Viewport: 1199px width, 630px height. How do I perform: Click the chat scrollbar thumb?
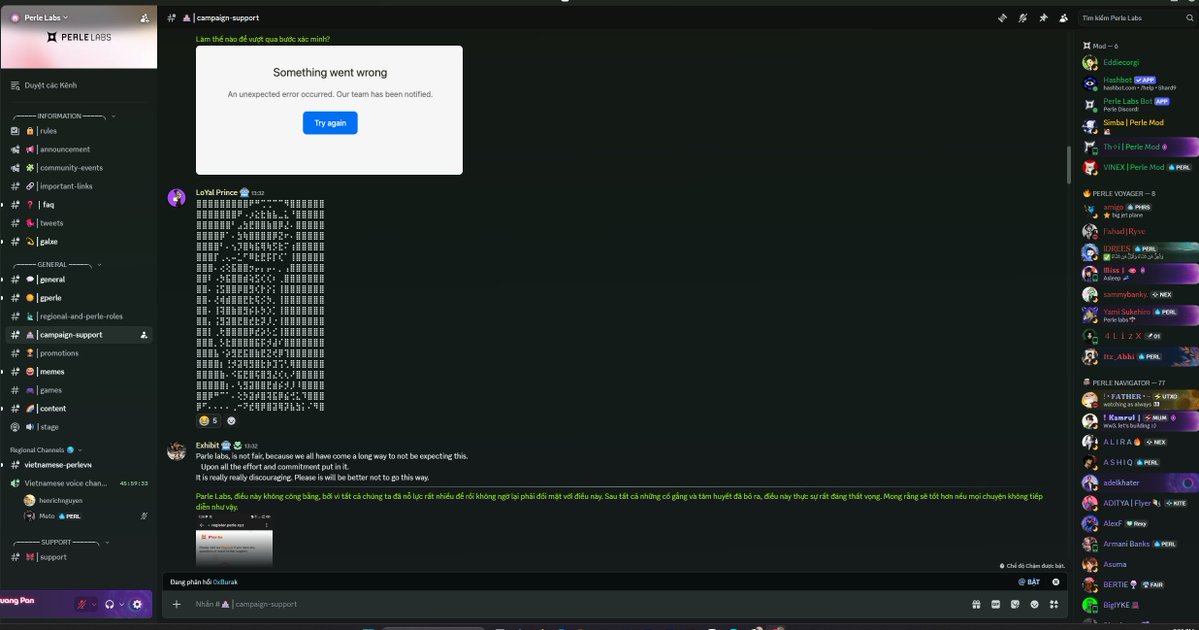(1069, 164)
